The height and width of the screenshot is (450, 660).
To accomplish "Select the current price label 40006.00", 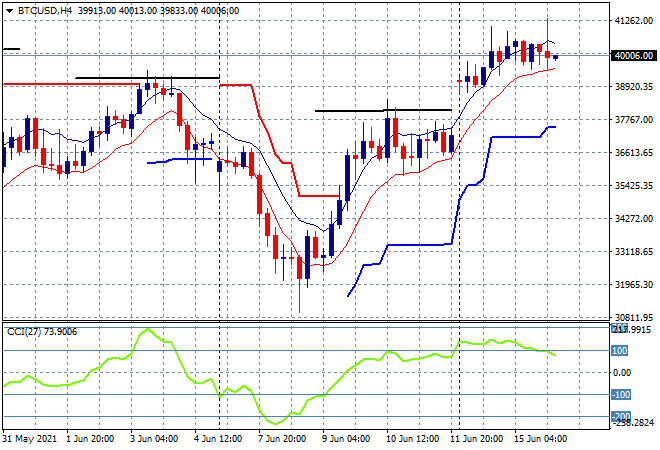I will coord(633,56).
